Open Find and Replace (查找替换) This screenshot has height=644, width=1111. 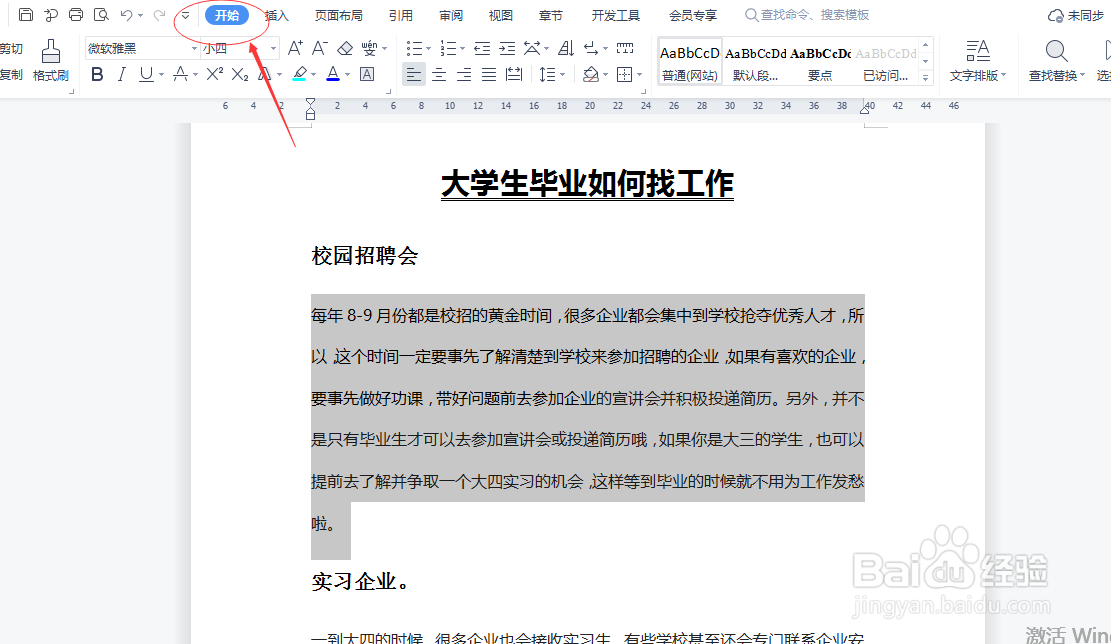coord(1055,60)
